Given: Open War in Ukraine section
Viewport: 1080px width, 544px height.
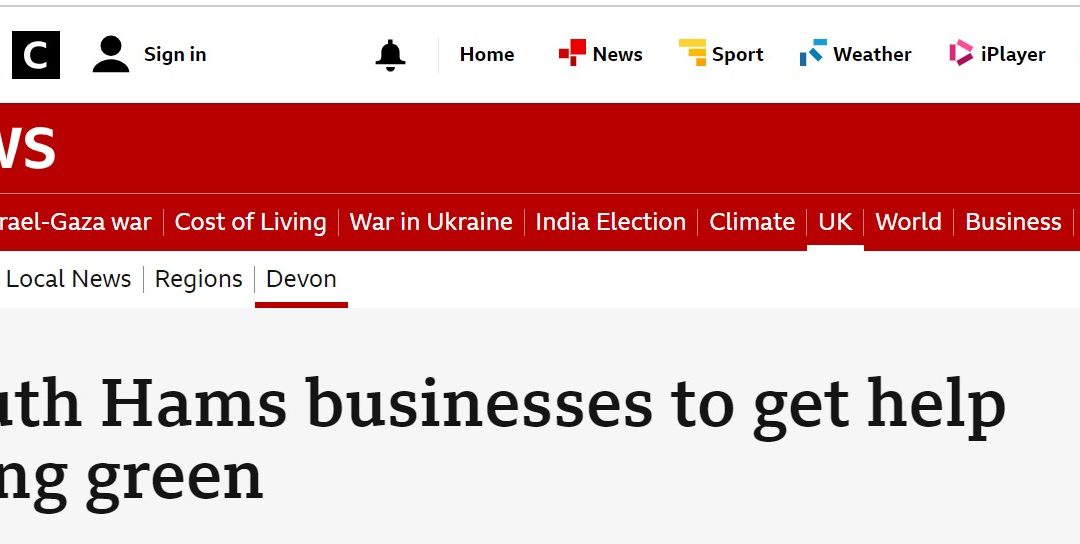Looking at the screenshot, I should pos(431,222).
